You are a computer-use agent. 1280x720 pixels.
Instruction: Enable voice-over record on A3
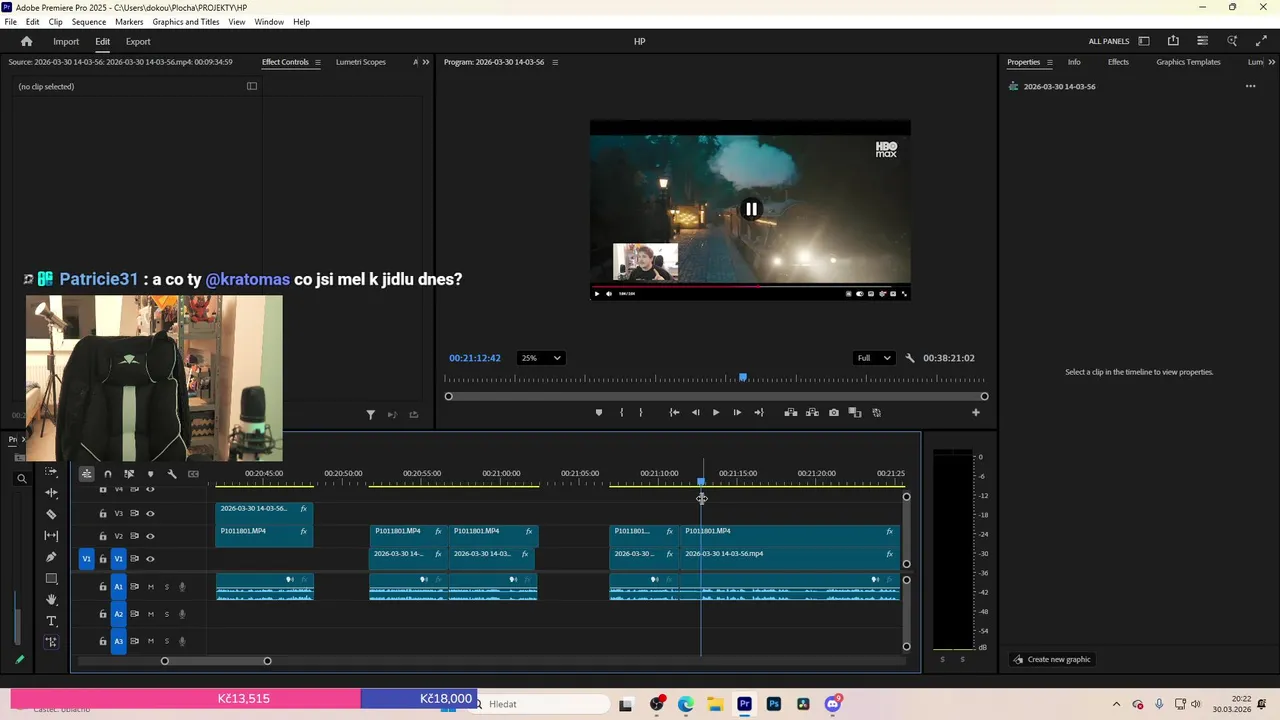click(182, 641)
